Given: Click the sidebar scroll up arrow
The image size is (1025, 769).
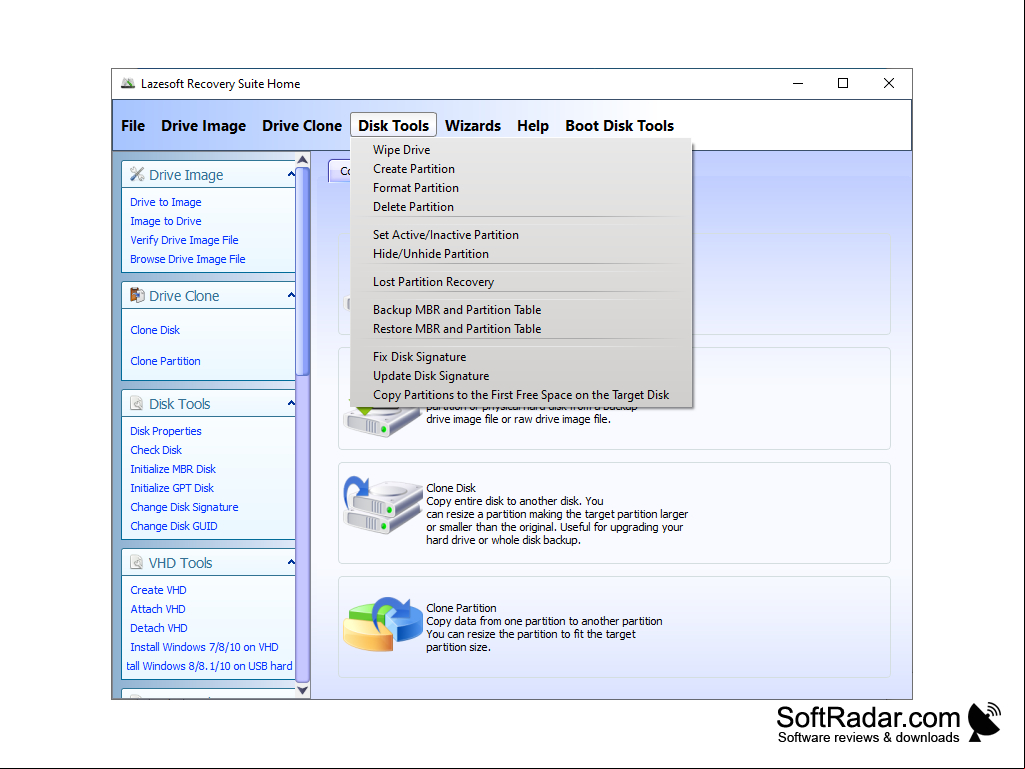Looking at the screenshot, I should (x=303, y=159).
